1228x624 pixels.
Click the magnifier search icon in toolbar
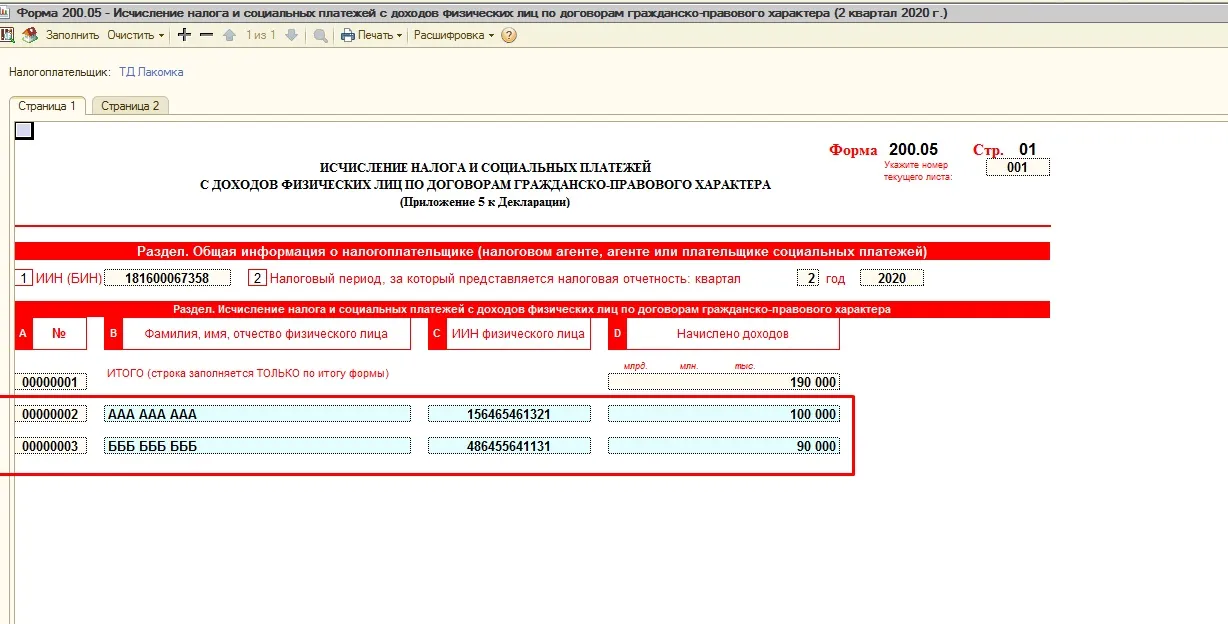[320, 35]
